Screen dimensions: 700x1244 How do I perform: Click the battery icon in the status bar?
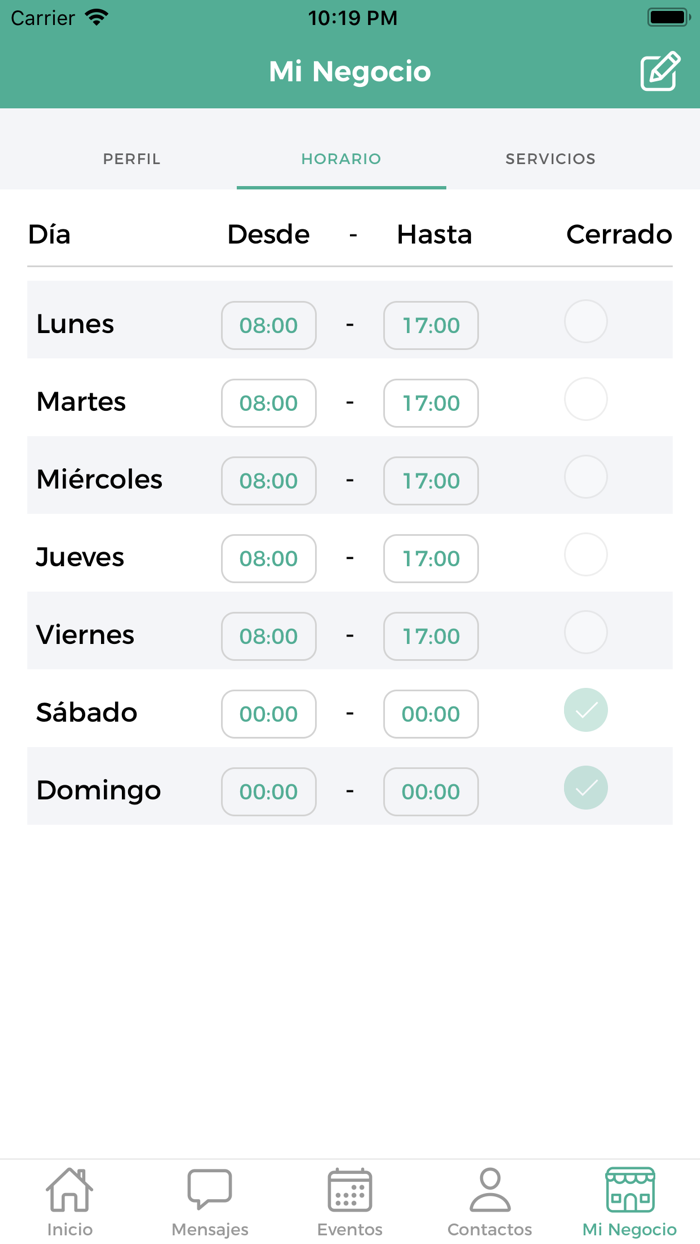pyautogui.click(x=666, y=14)
